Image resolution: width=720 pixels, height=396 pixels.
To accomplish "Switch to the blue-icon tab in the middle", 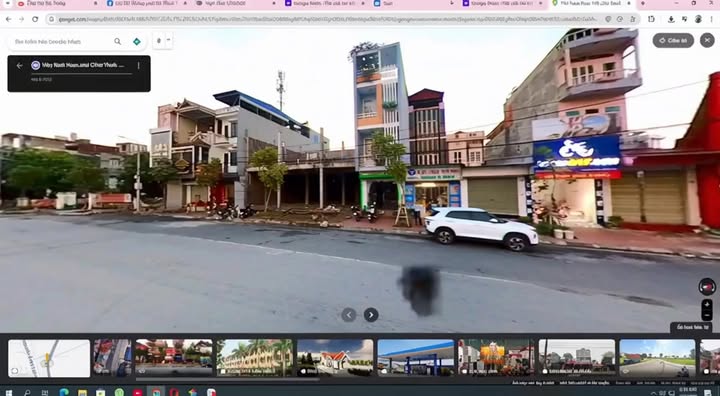I will click(413, 3).
